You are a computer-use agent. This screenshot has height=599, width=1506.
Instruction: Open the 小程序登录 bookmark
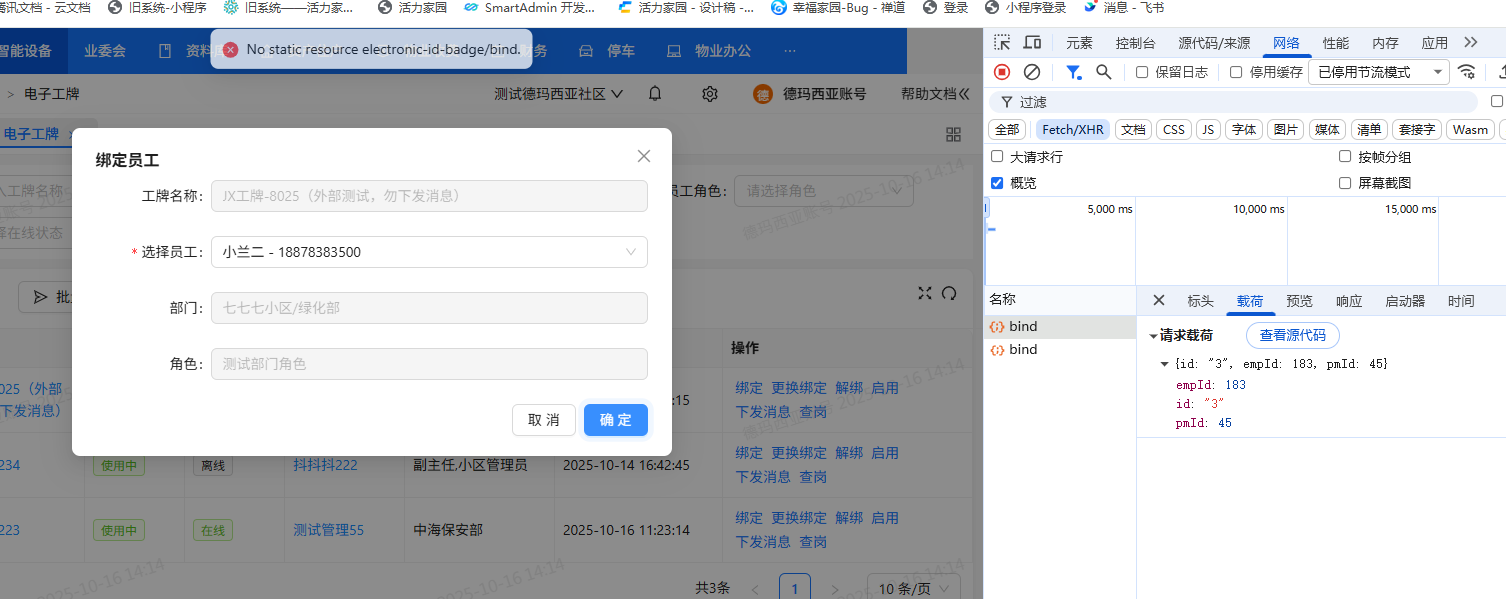1026,7
